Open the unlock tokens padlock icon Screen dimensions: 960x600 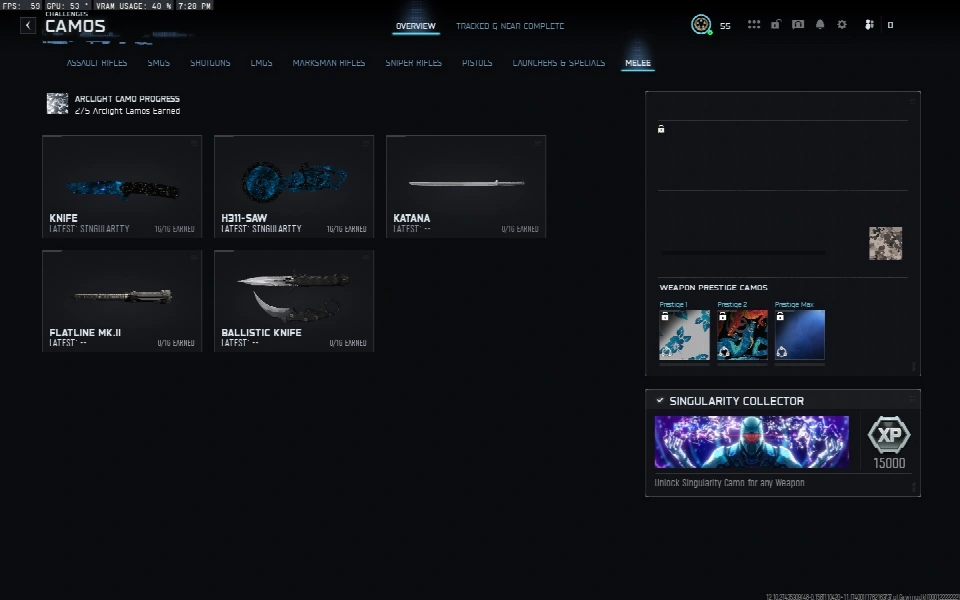tap(776, 24)
